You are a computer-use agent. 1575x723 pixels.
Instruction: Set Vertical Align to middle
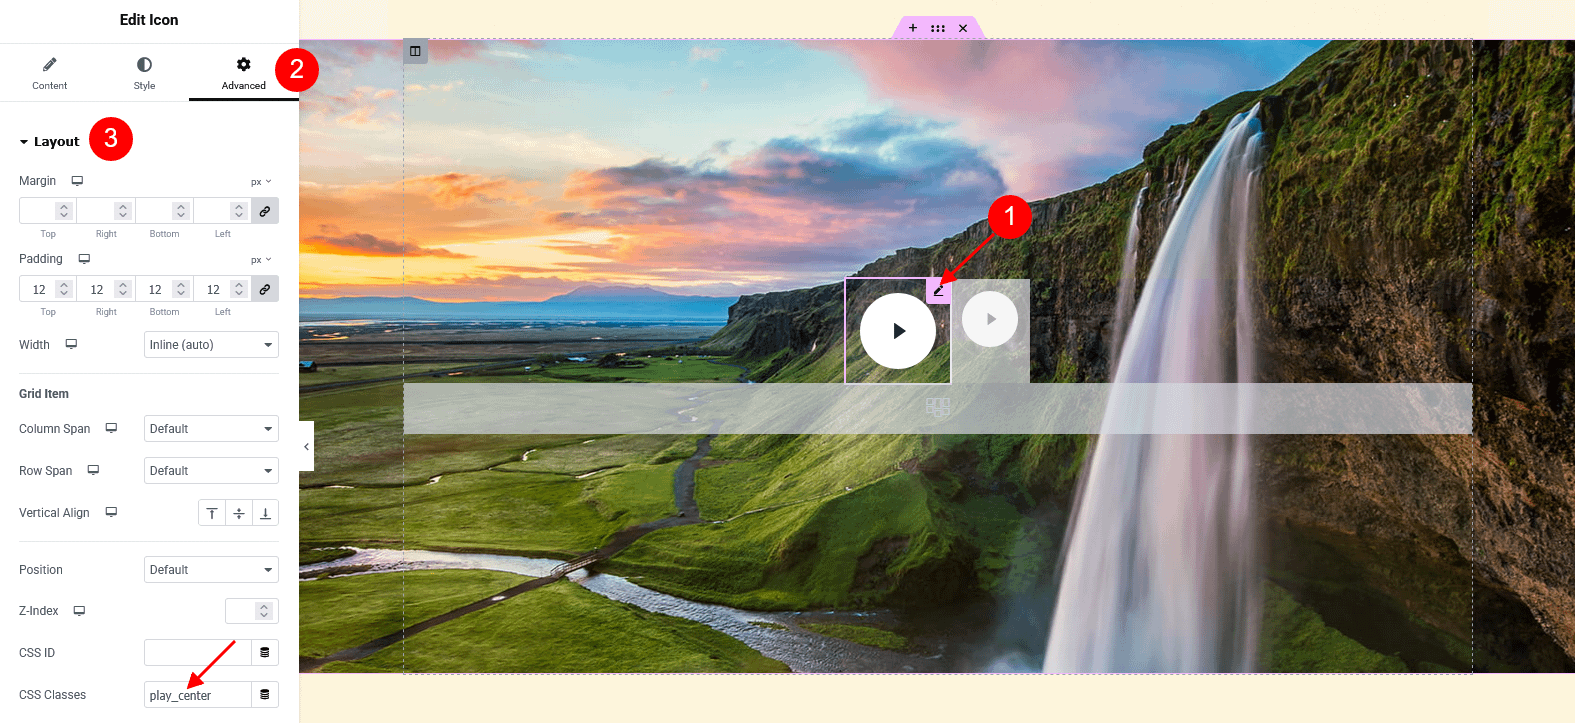click(x=238, y=513)
